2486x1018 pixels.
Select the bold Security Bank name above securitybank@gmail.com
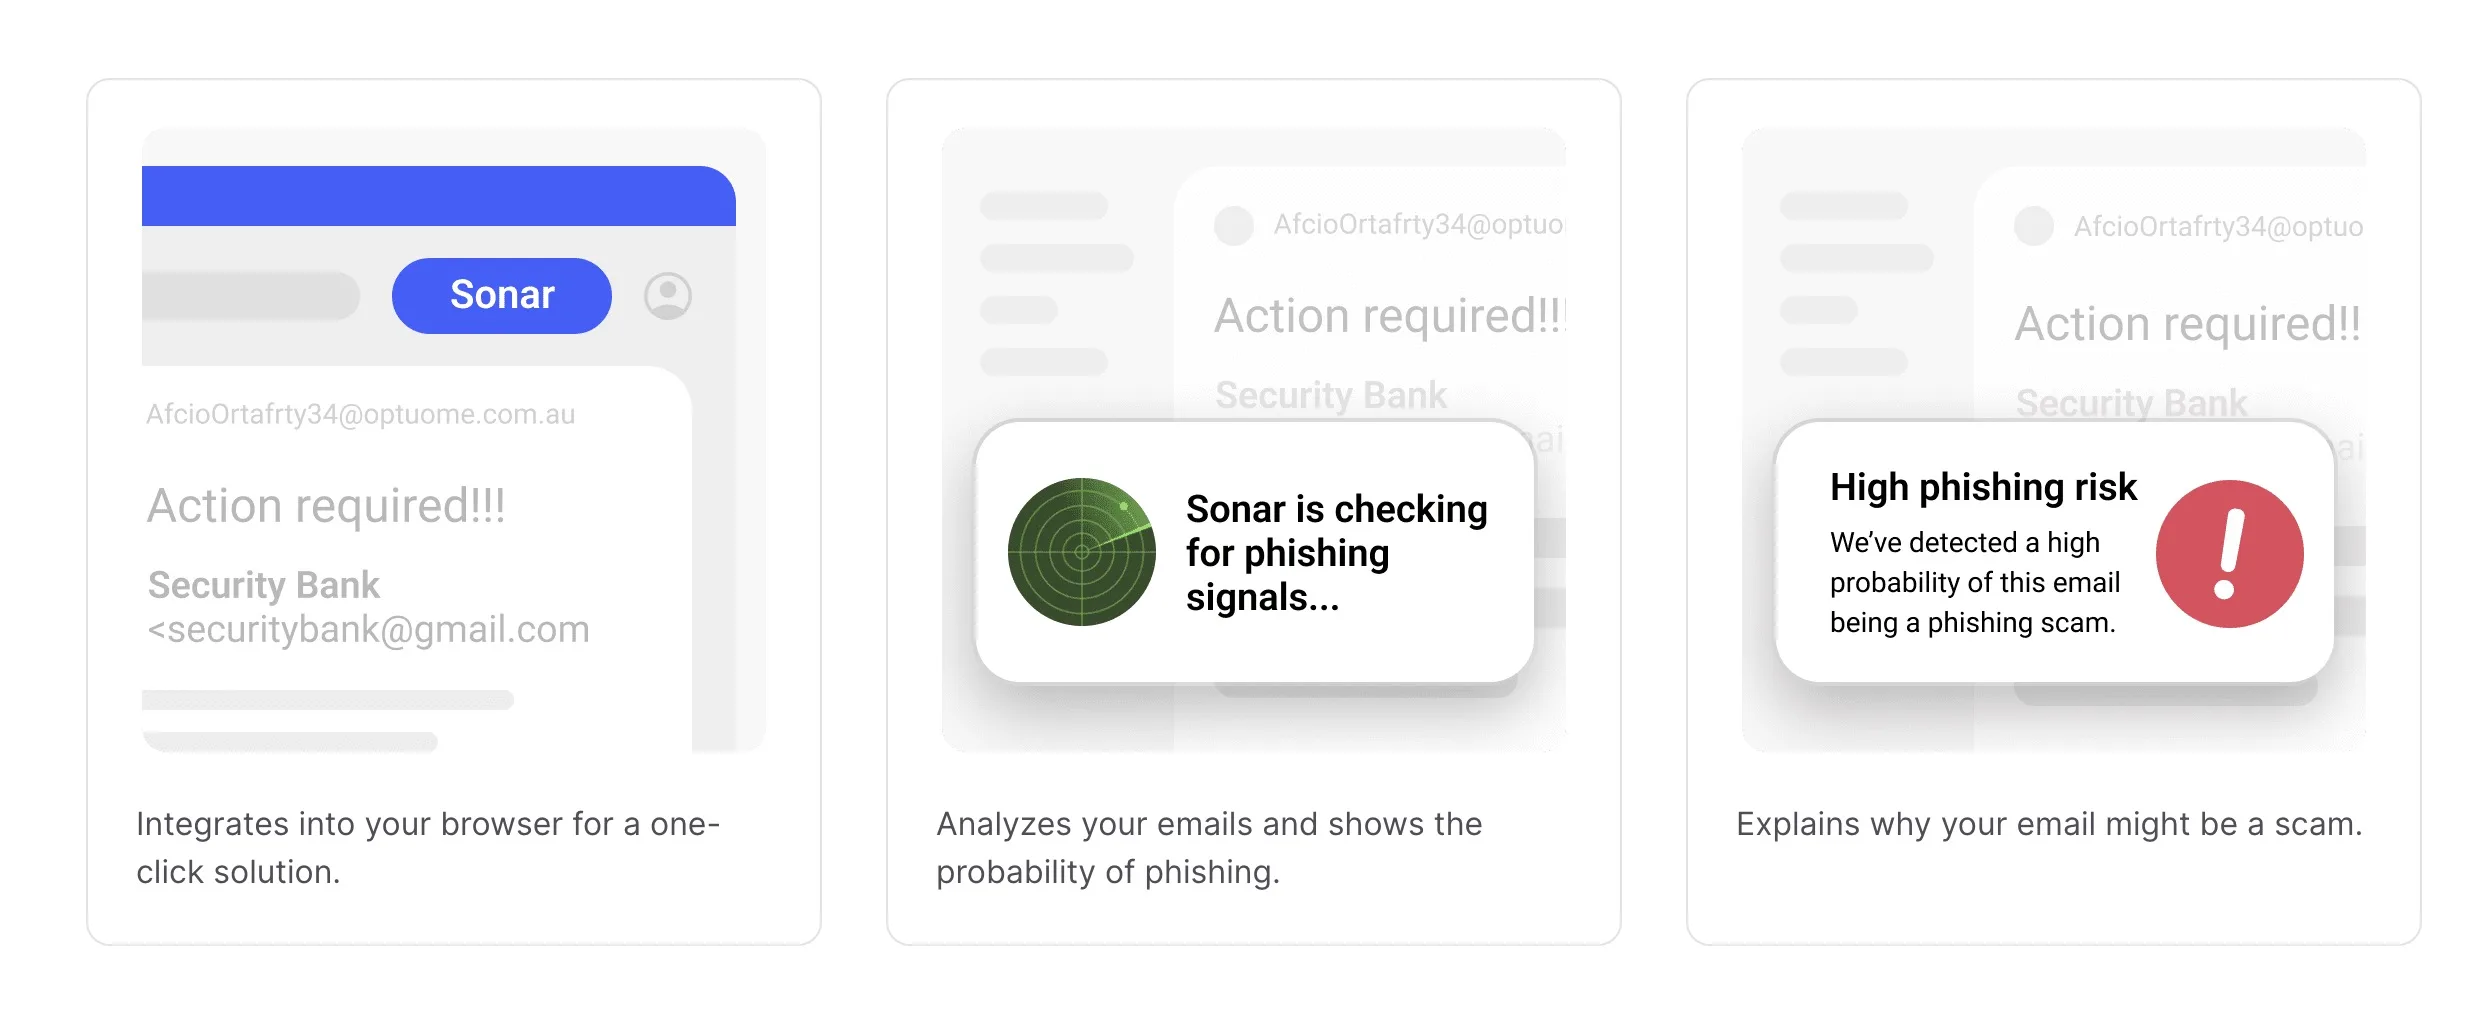point(264,585)
